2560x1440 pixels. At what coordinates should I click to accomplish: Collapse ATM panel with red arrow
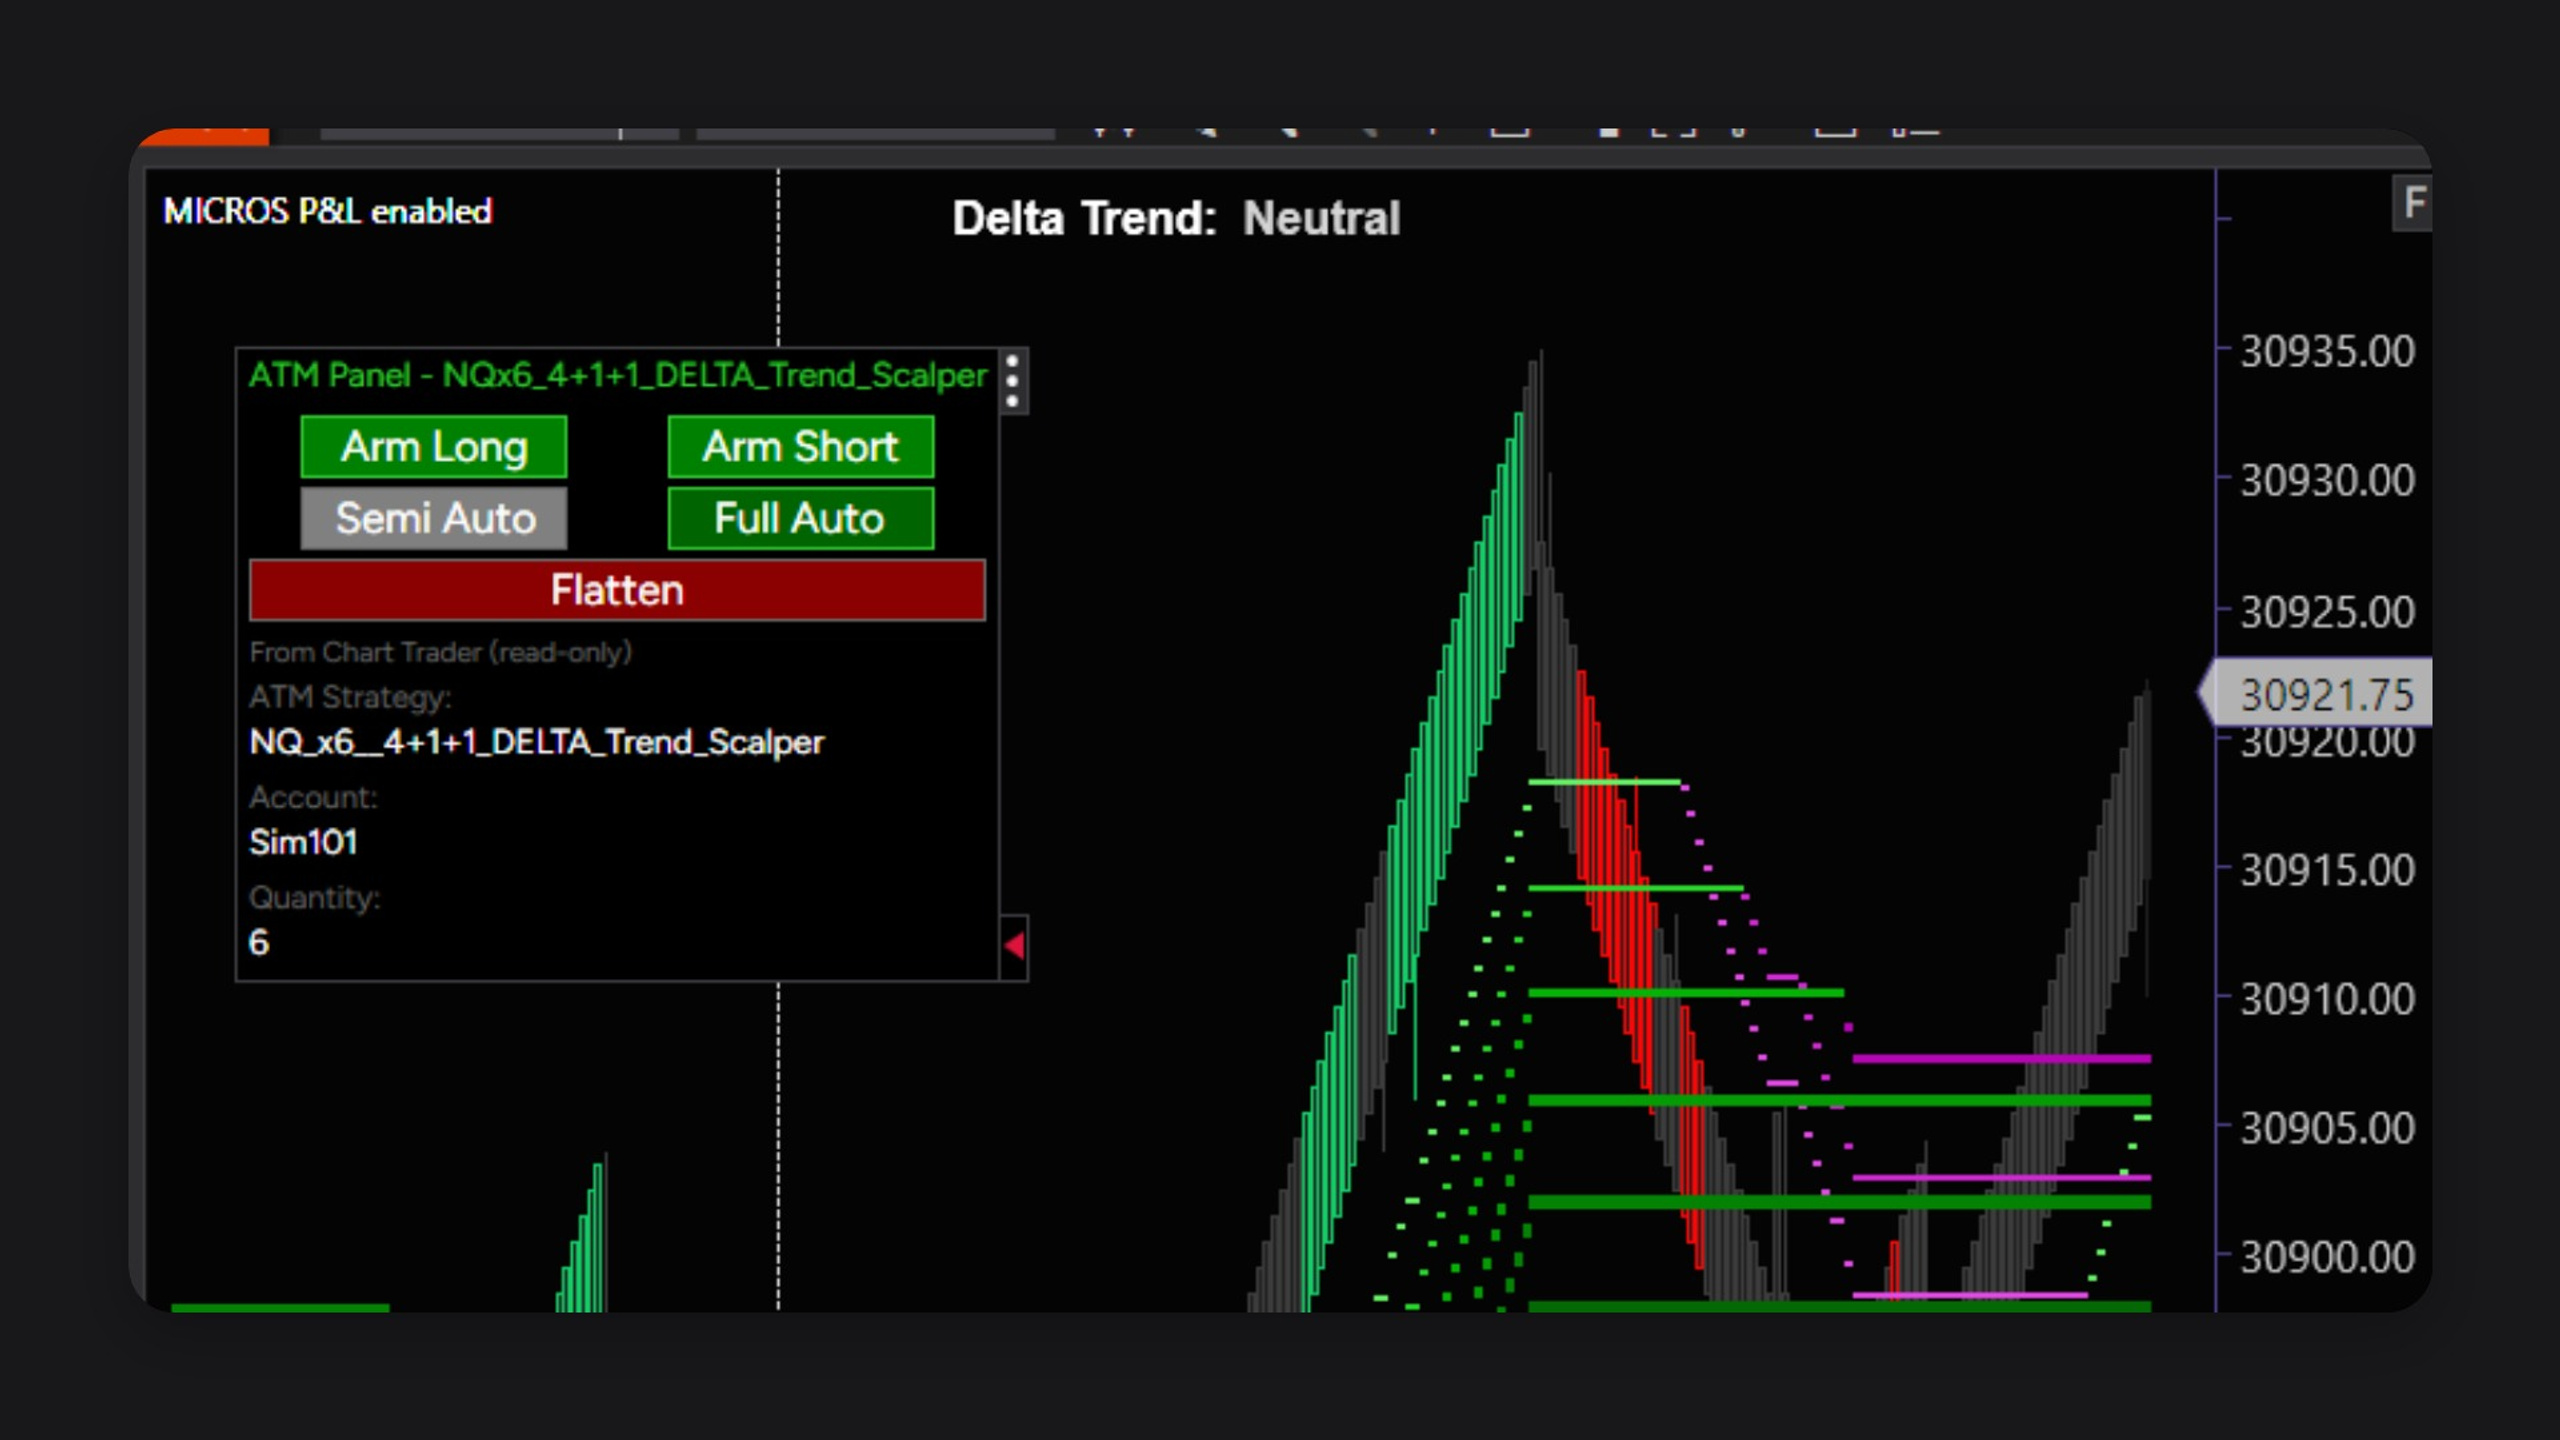[x=1014, y=945]
